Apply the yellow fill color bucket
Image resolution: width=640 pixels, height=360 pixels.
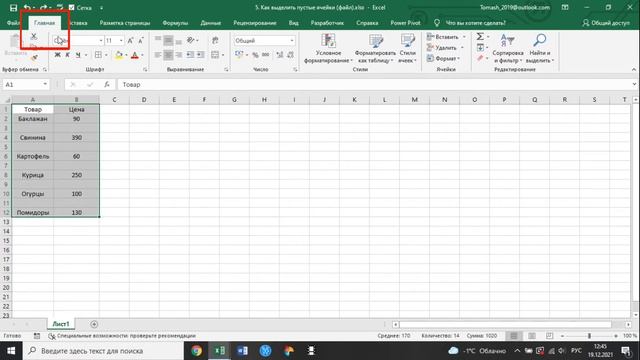click(119, 55)
